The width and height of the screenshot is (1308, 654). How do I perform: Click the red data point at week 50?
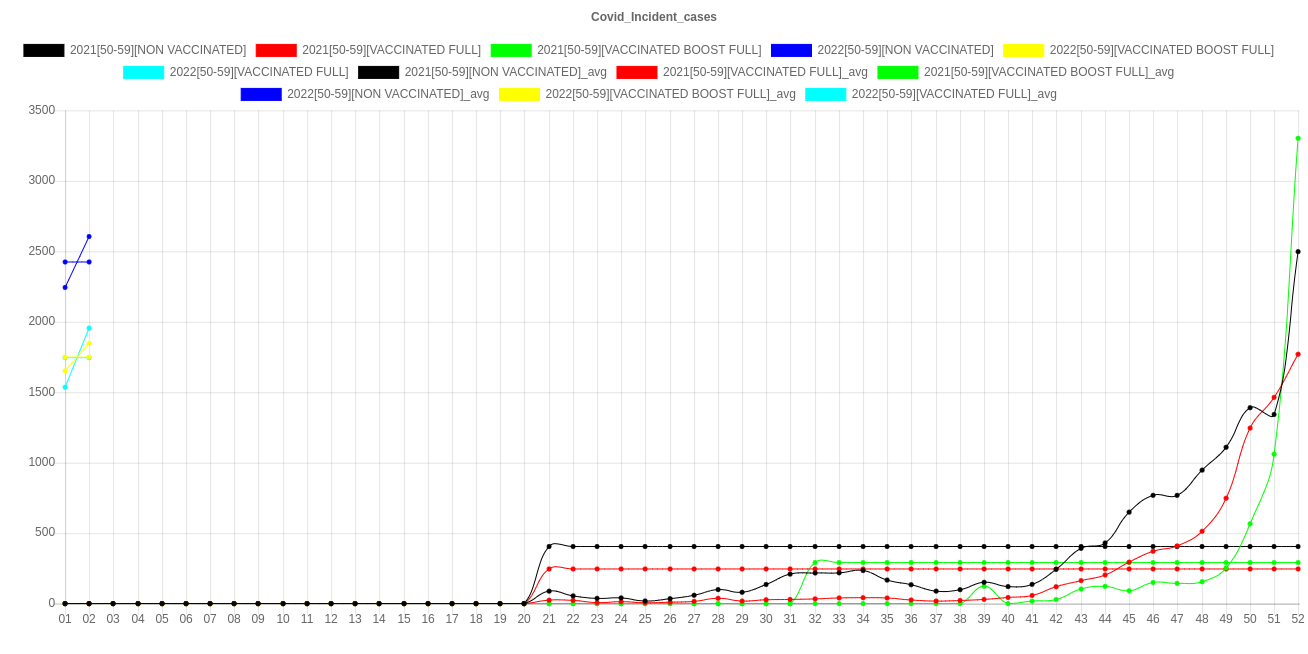(1250, 428)
